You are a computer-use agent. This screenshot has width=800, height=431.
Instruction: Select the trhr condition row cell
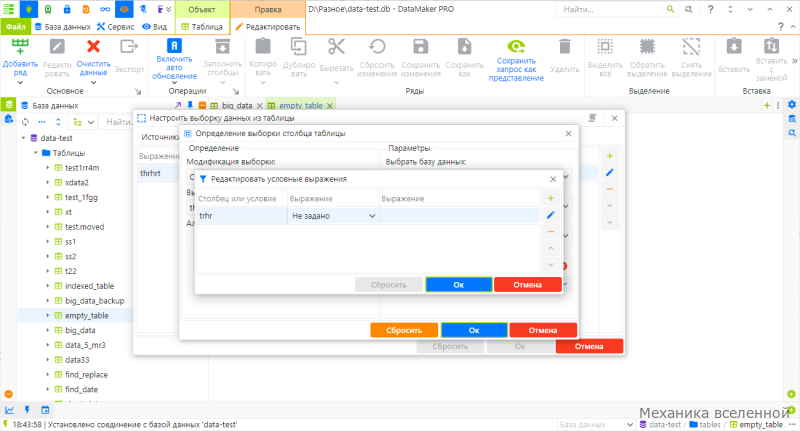tap(242, 216)
